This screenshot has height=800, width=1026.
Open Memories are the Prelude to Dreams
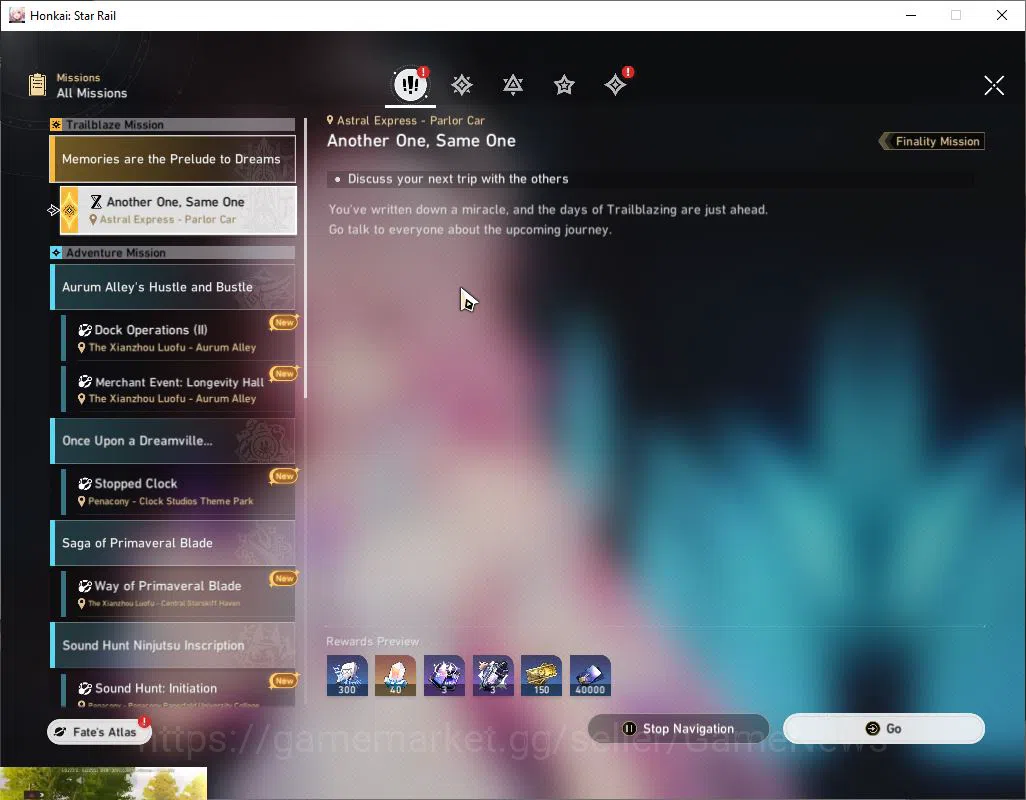tap(173, 159)
